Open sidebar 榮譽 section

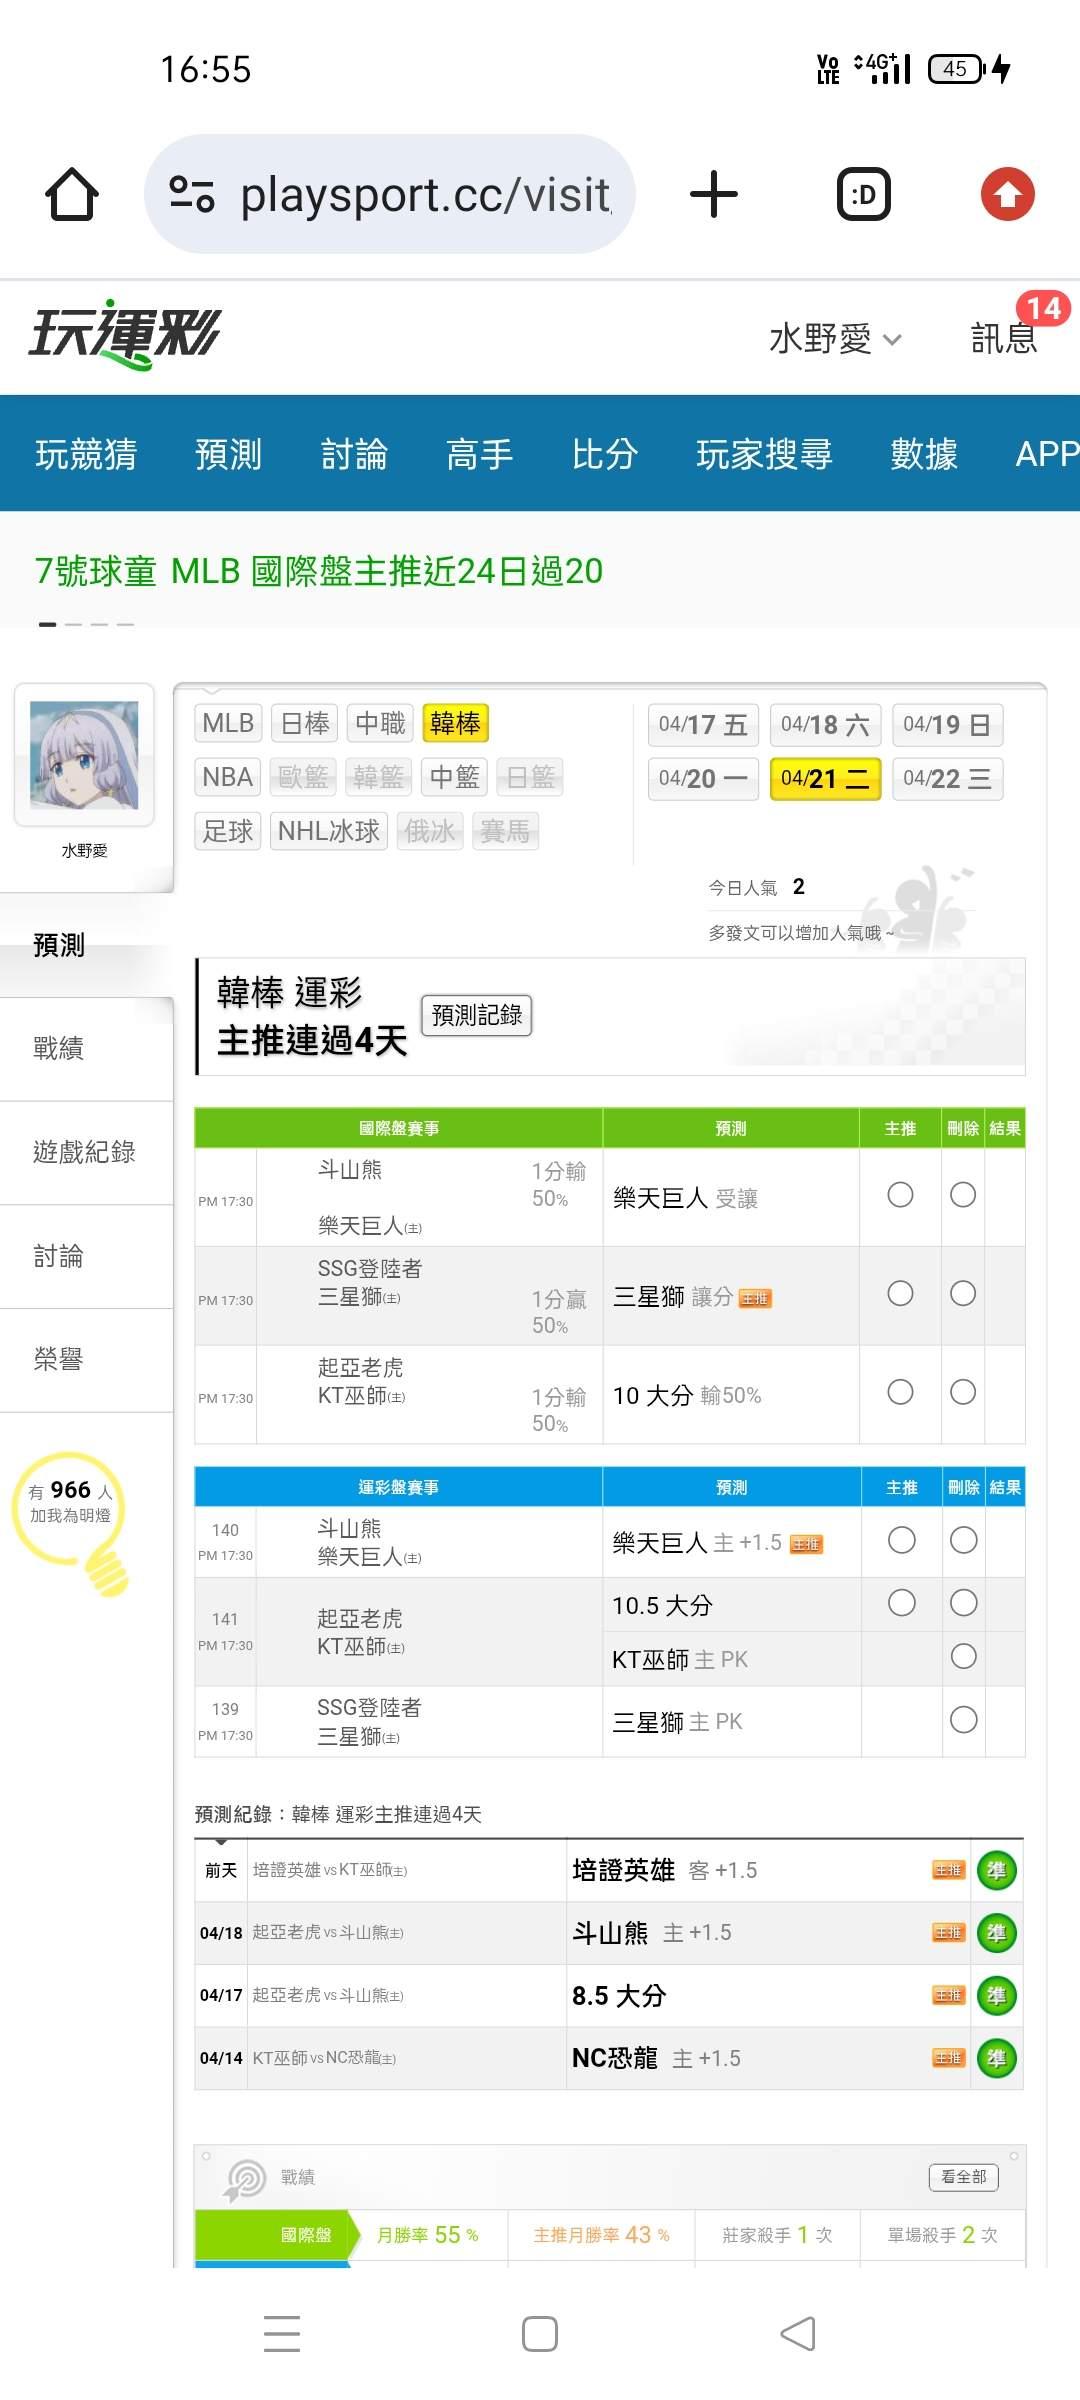tap(86, 1360)
